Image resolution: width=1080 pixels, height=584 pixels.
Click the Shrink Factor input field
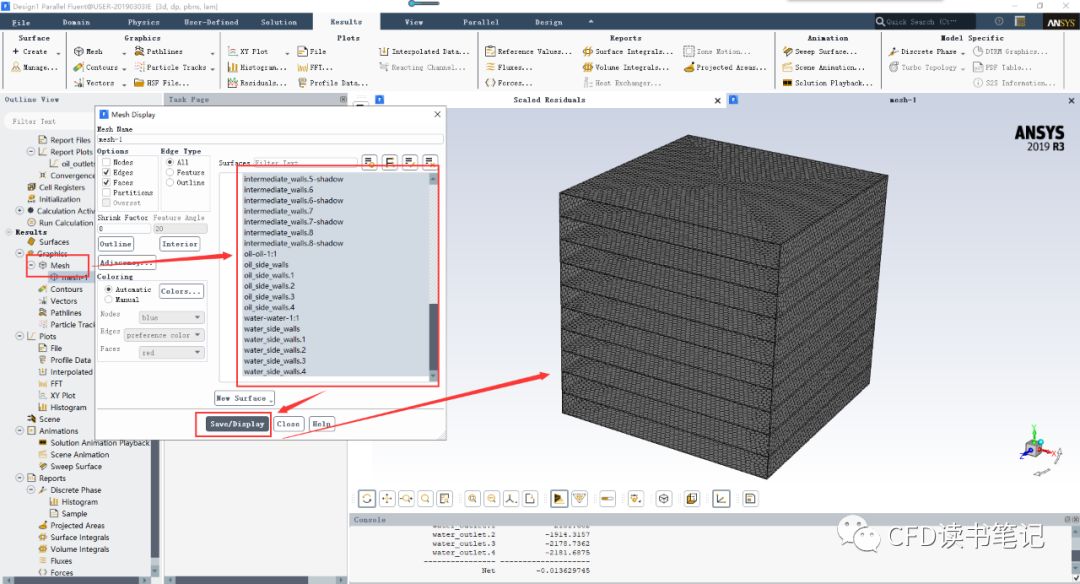point(124,229)
